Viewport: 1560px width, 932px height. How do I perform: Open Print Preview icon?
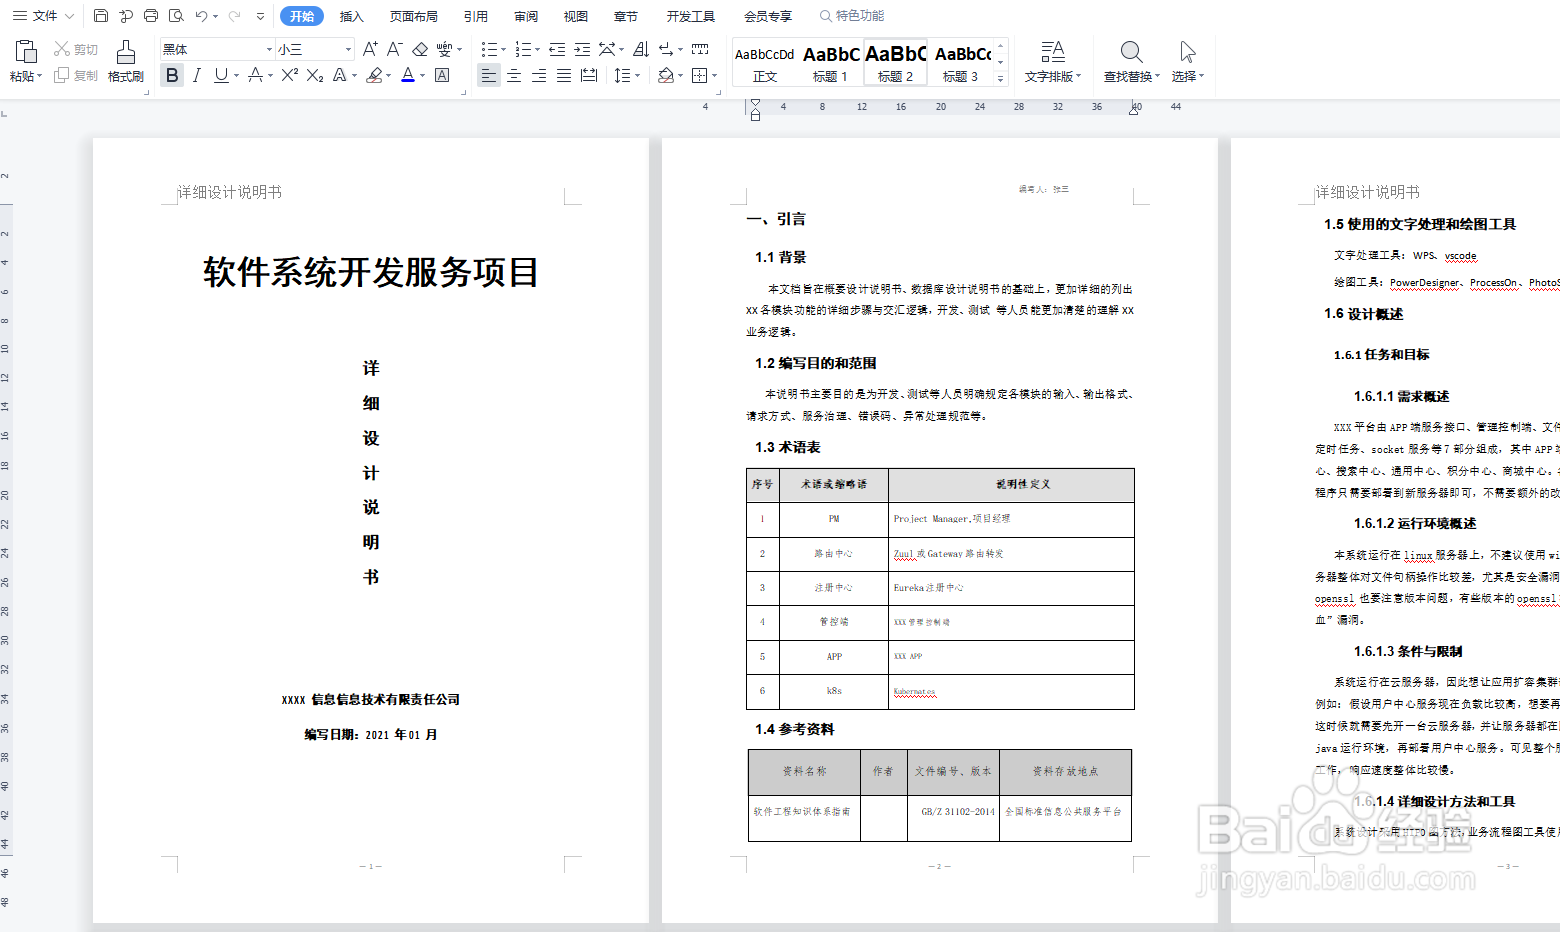coord(176,16)
